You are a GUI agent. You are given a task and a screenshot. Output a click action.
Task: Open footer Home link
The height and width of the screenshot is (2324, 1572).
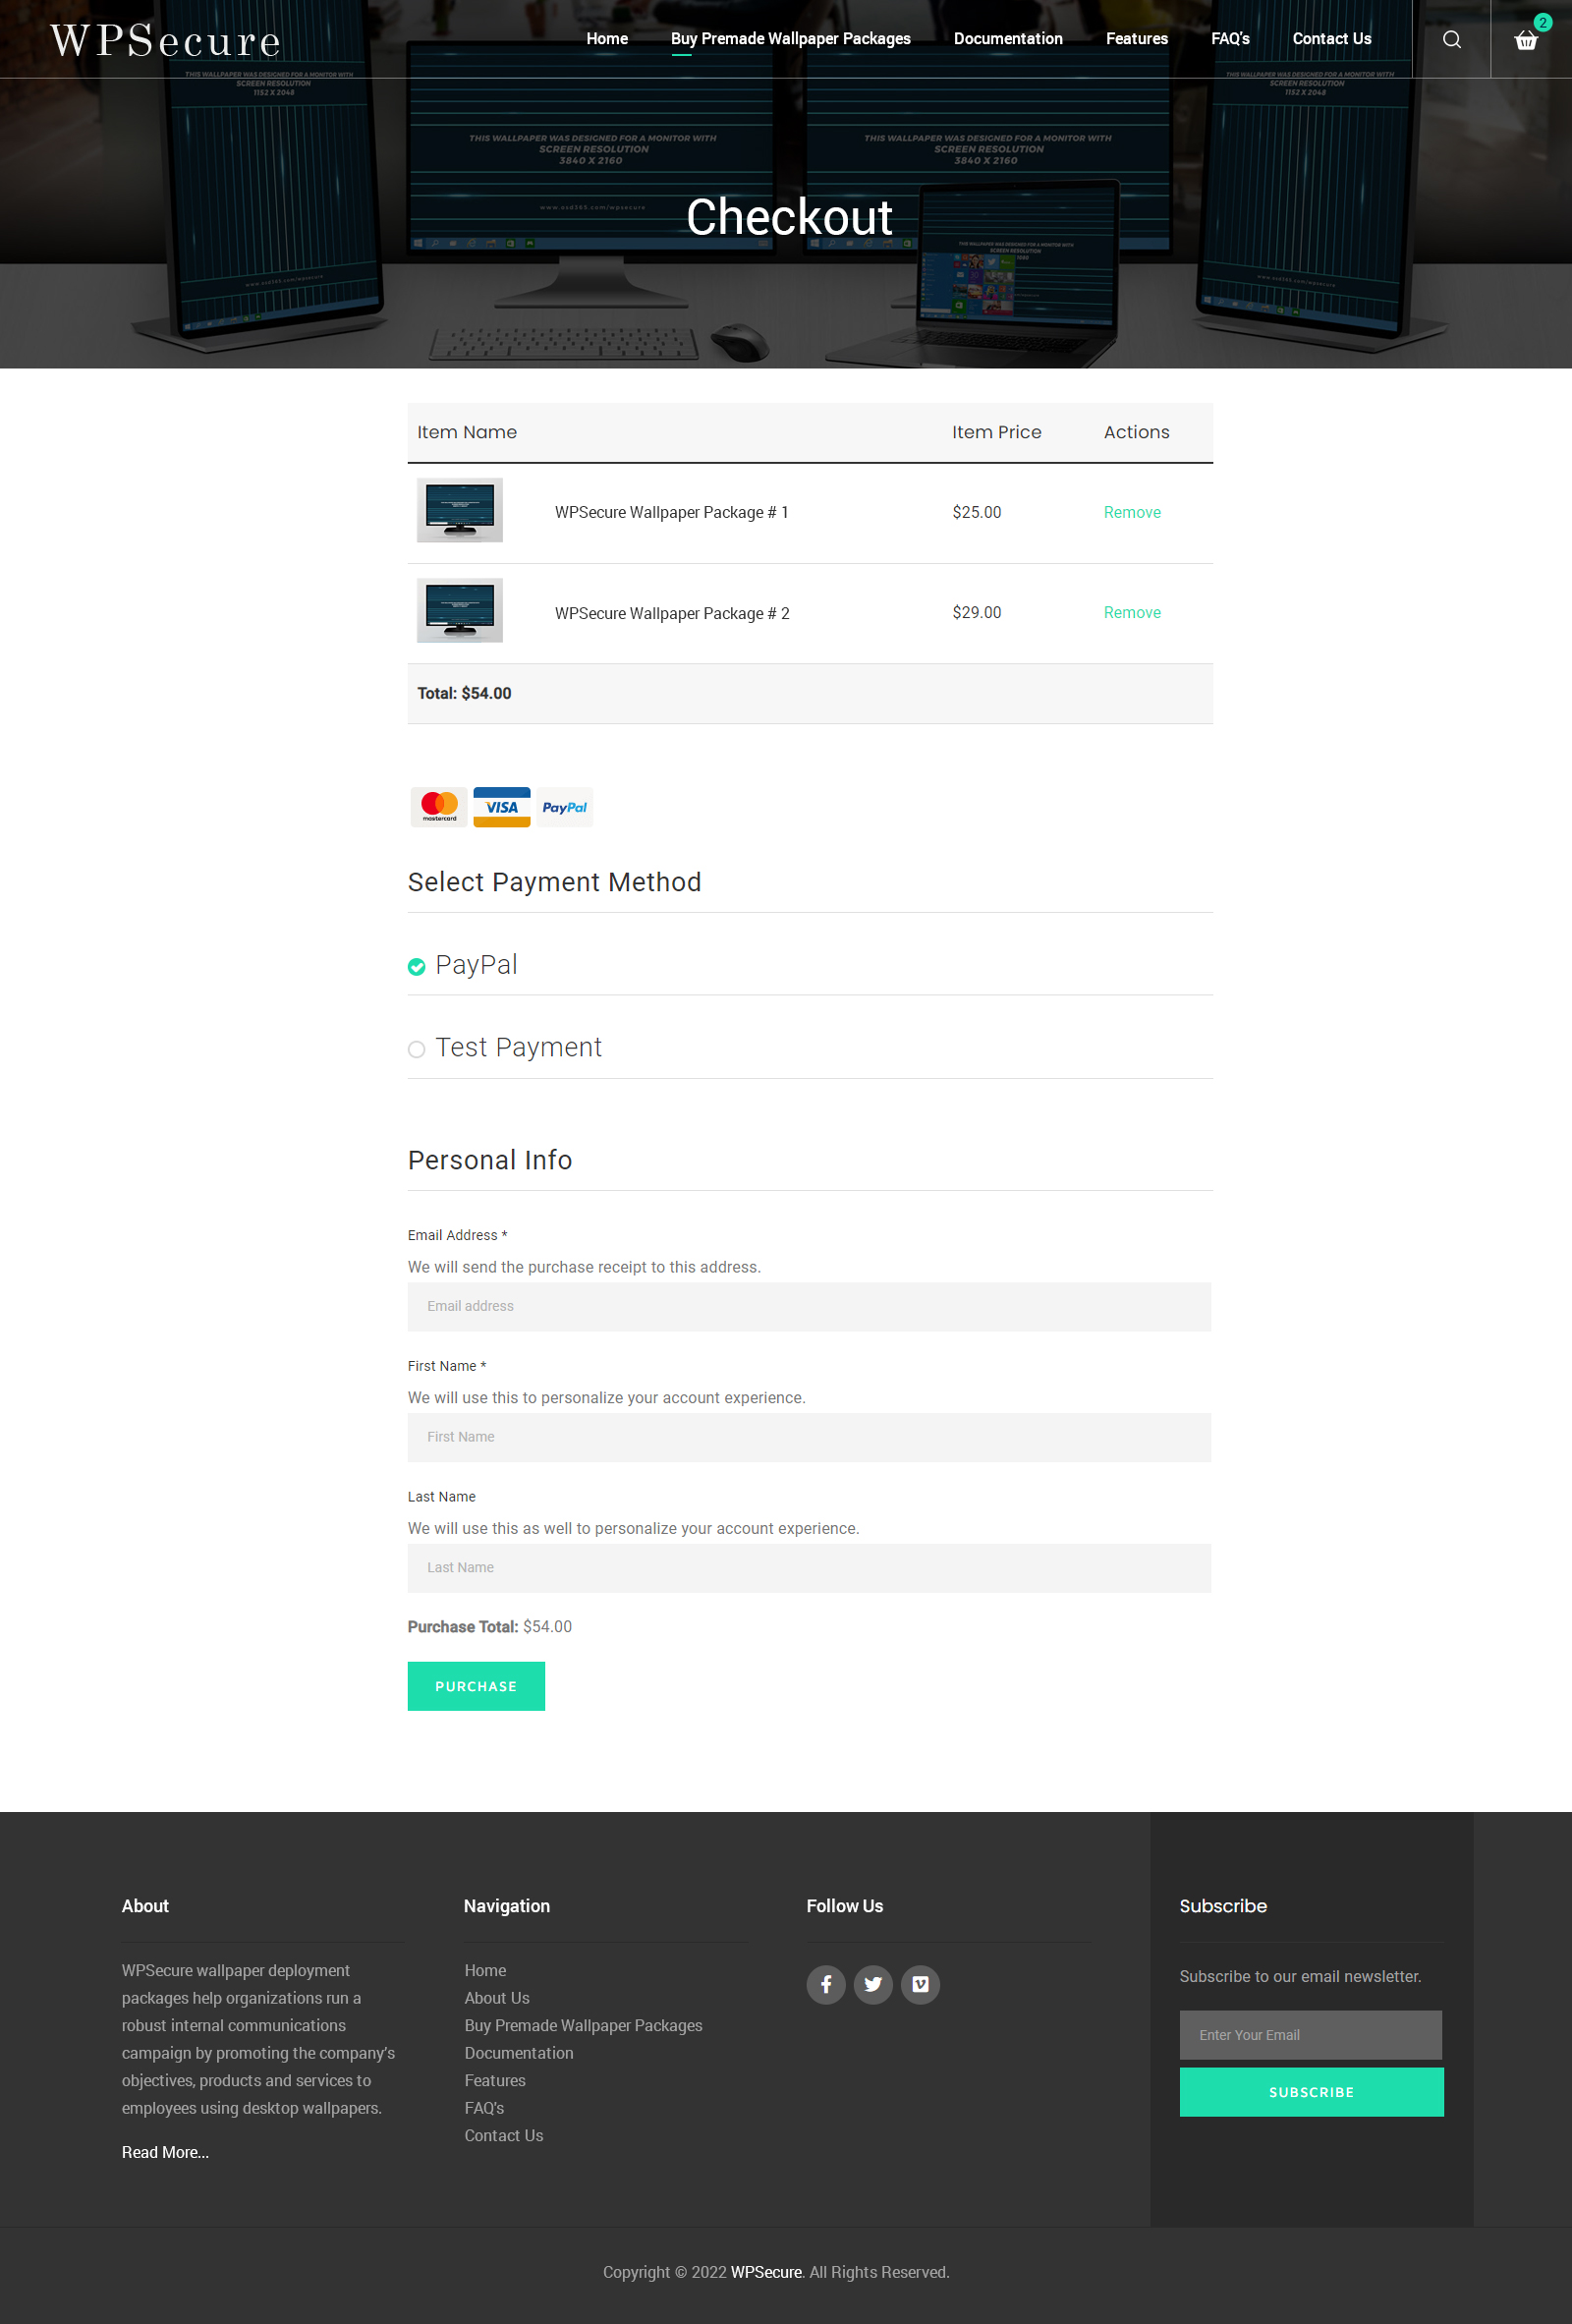[485, 1970]
